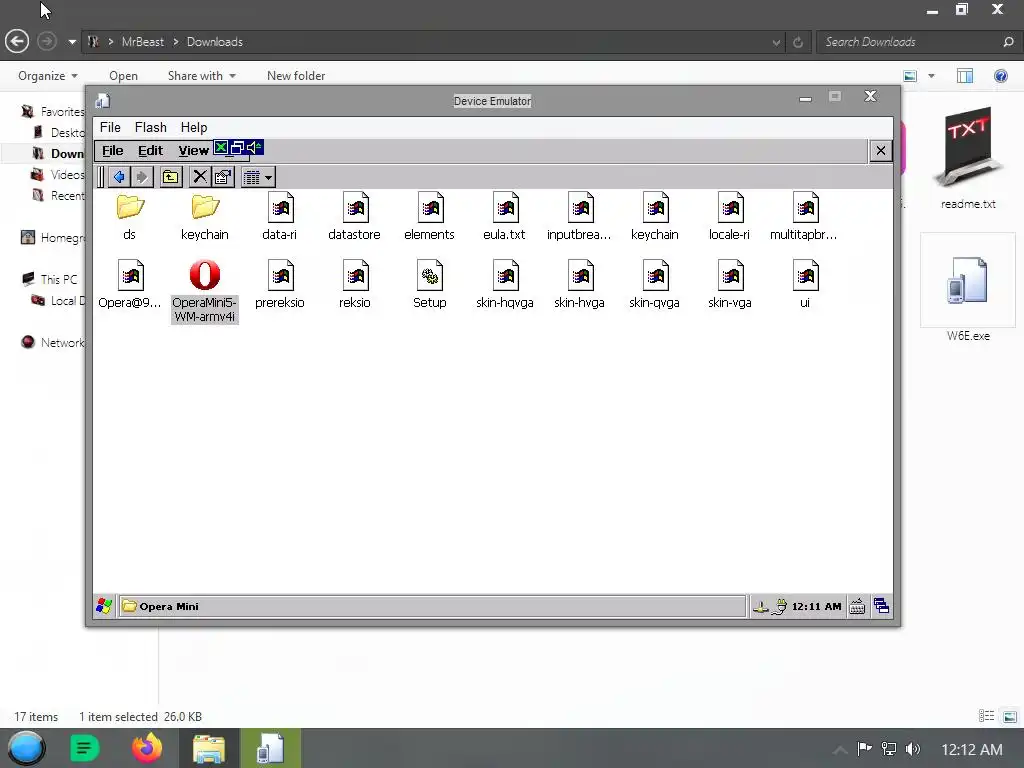
Task: Select the prereksio file
Action: point(280,285)
